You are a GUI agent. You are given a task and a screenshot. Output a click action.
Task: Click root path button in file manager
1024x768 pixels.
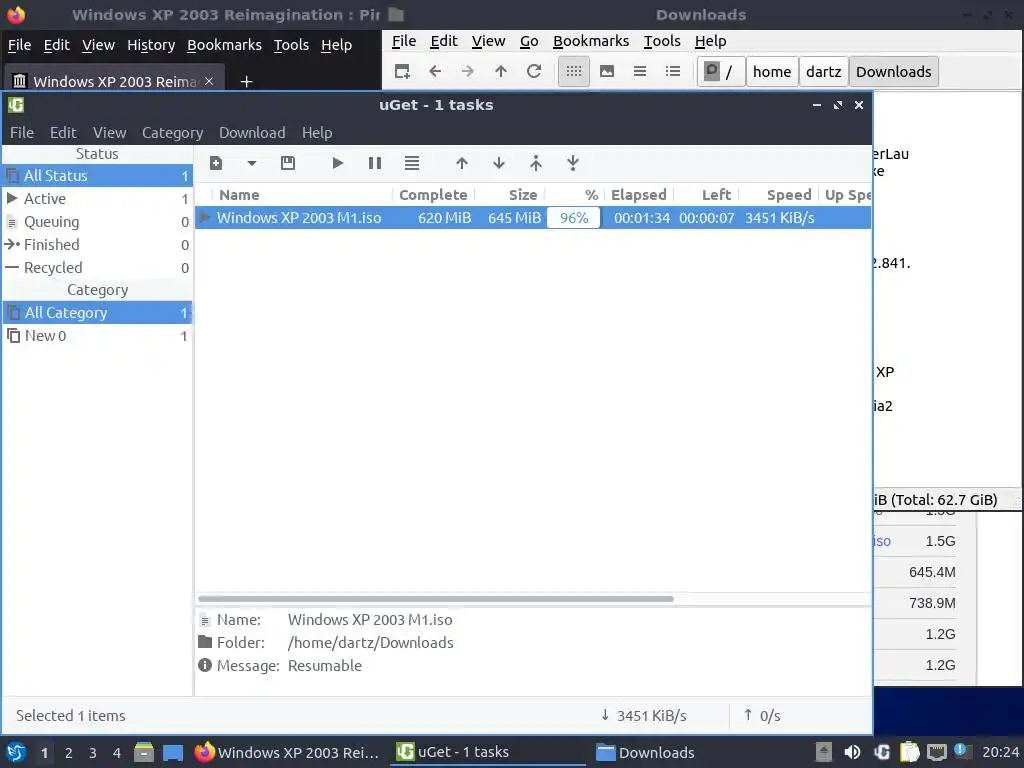721,71
